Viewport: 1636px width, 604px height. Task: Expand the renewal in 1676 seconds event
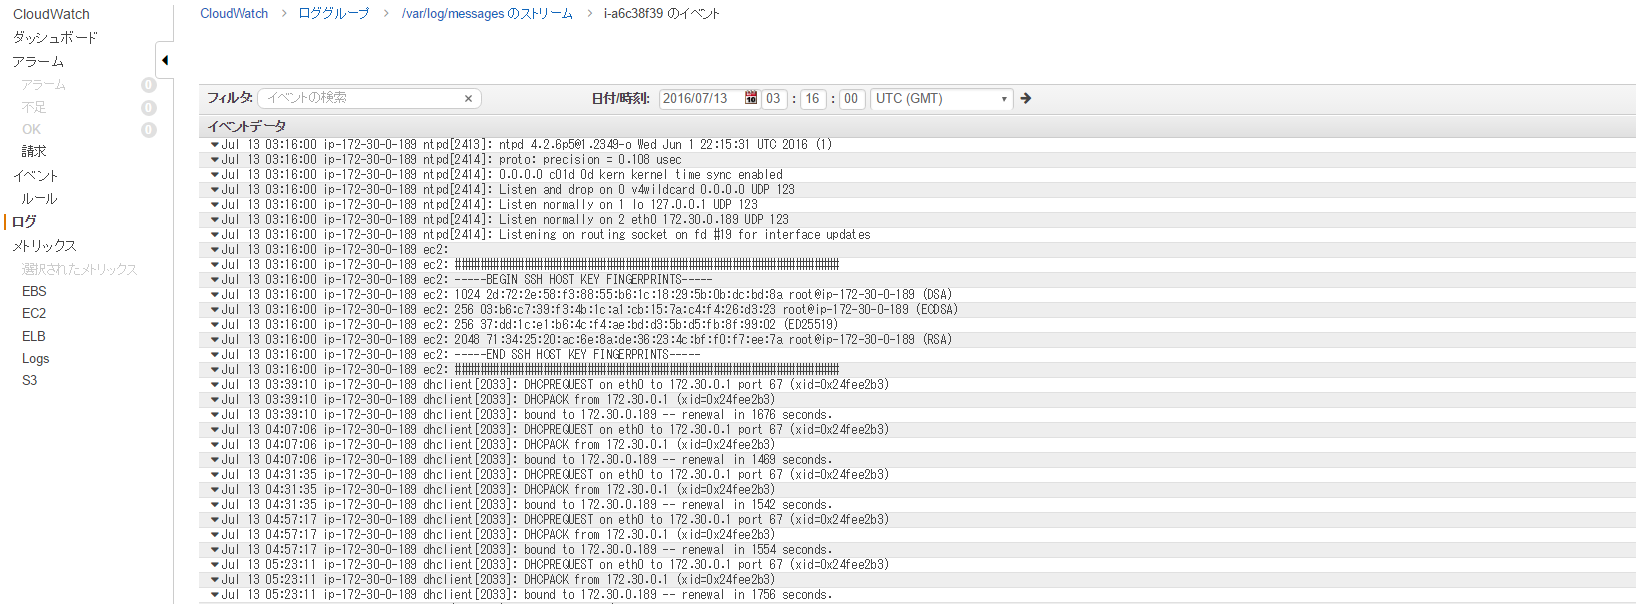click(x=215, y=415)
